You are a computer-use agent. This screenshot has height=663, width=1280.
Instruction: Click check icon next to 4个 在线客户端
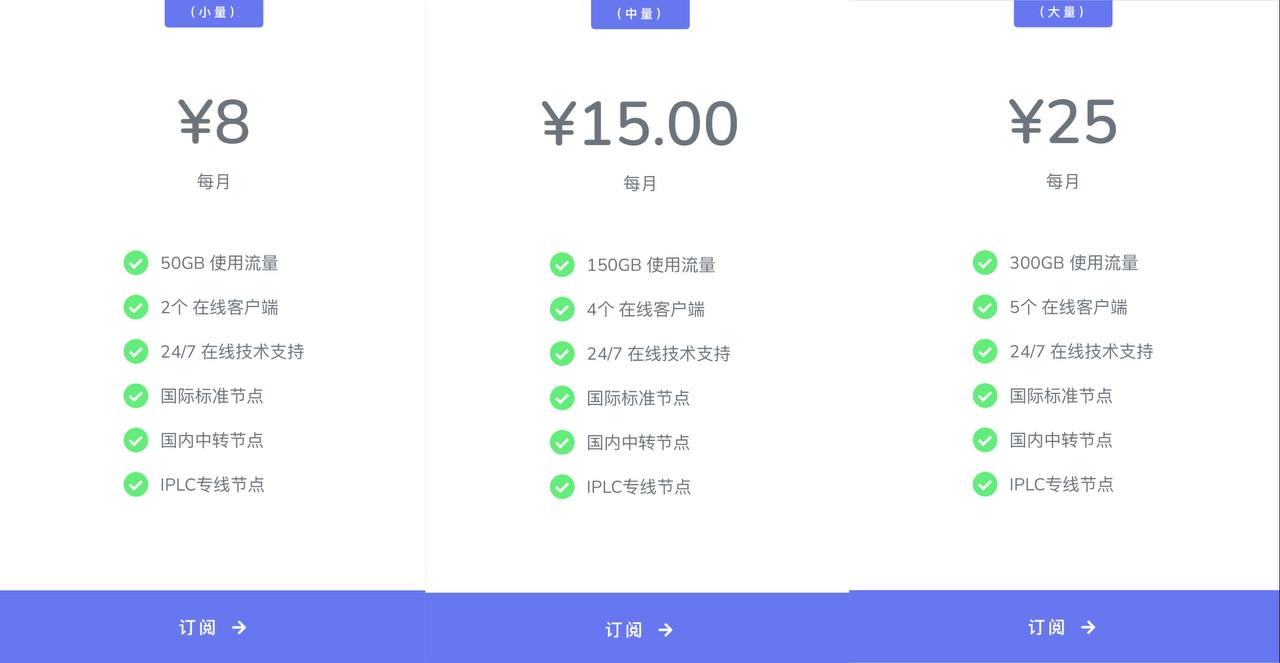(x=562, y=309)
